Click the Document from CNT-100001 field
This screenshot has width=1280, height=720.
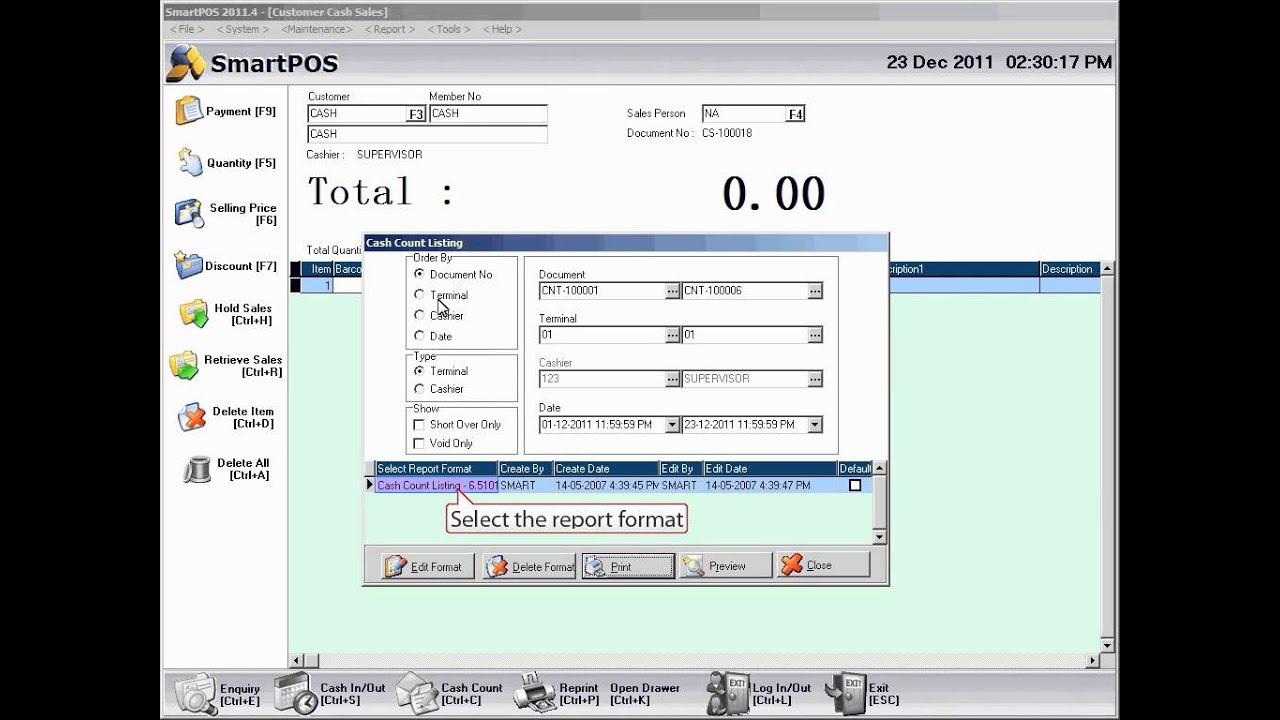pos(602,291)
